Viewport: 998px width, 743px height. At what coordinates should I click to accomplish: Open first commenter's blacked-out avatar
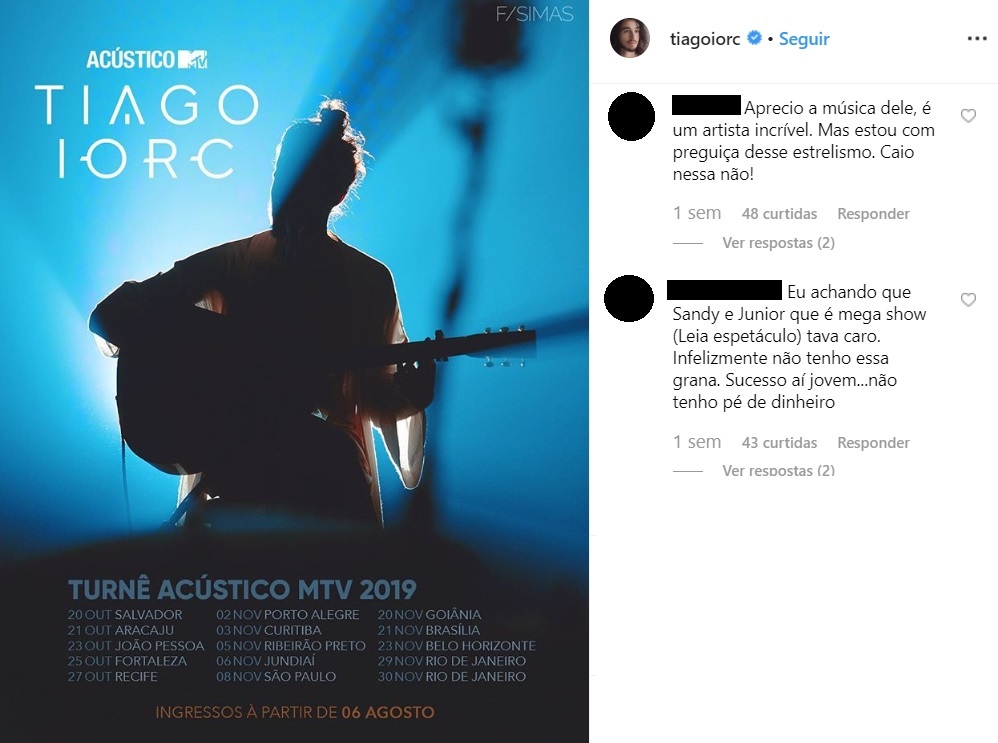coord(631,117)
